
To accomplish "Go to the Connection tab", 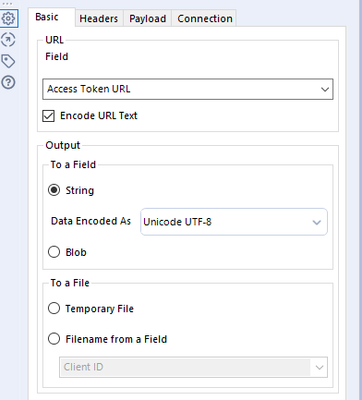I will point(205,19).
